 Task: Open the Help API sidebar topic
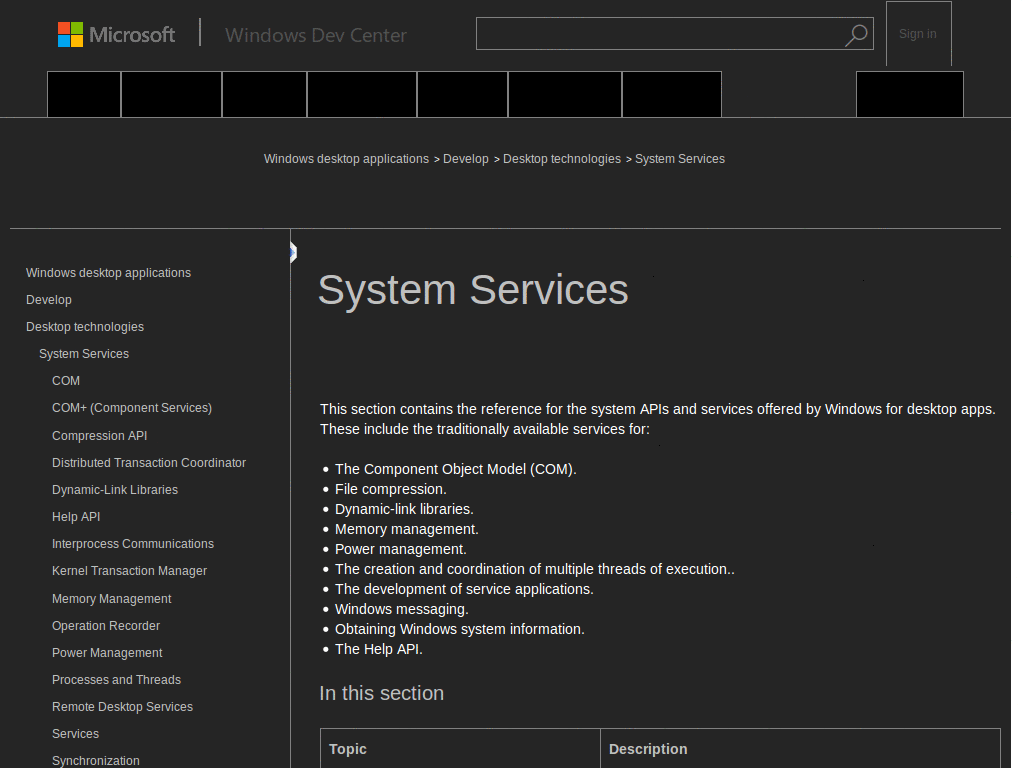point(75,516)
